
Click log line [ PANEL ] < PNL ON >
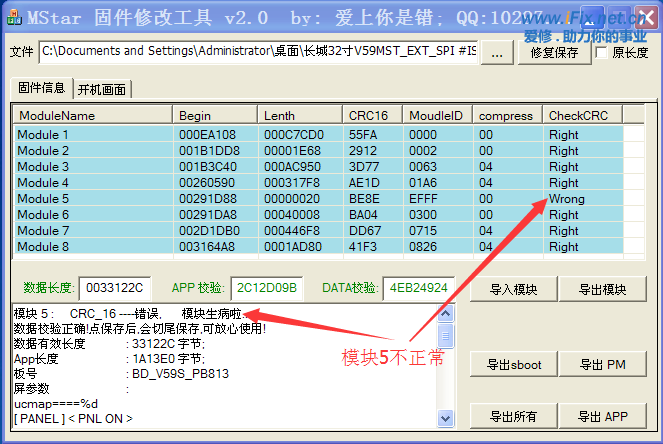tap(73, 419)
